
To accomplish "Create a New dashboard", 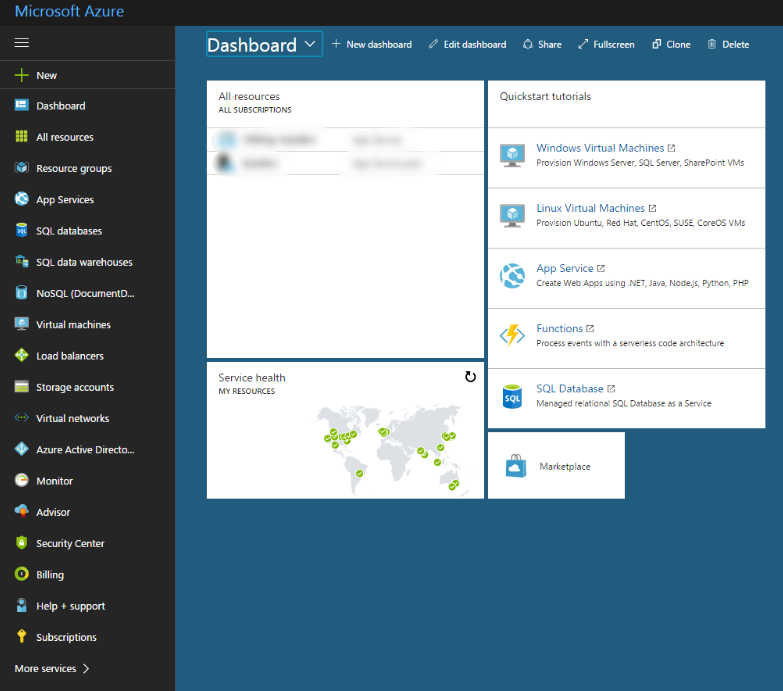I will point(372,44).
